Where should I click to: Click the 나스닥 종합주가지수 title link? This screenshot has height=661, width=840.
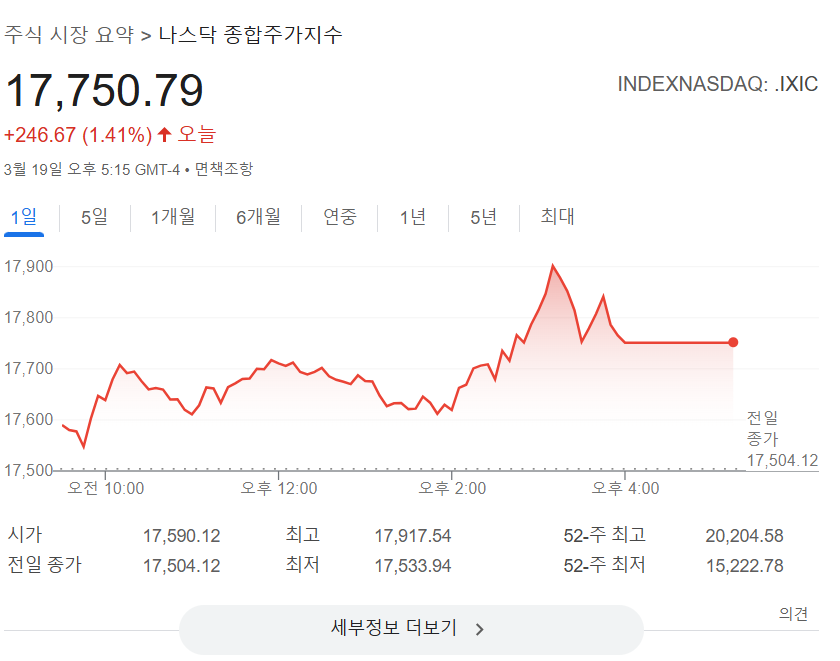tap(250, 33)
